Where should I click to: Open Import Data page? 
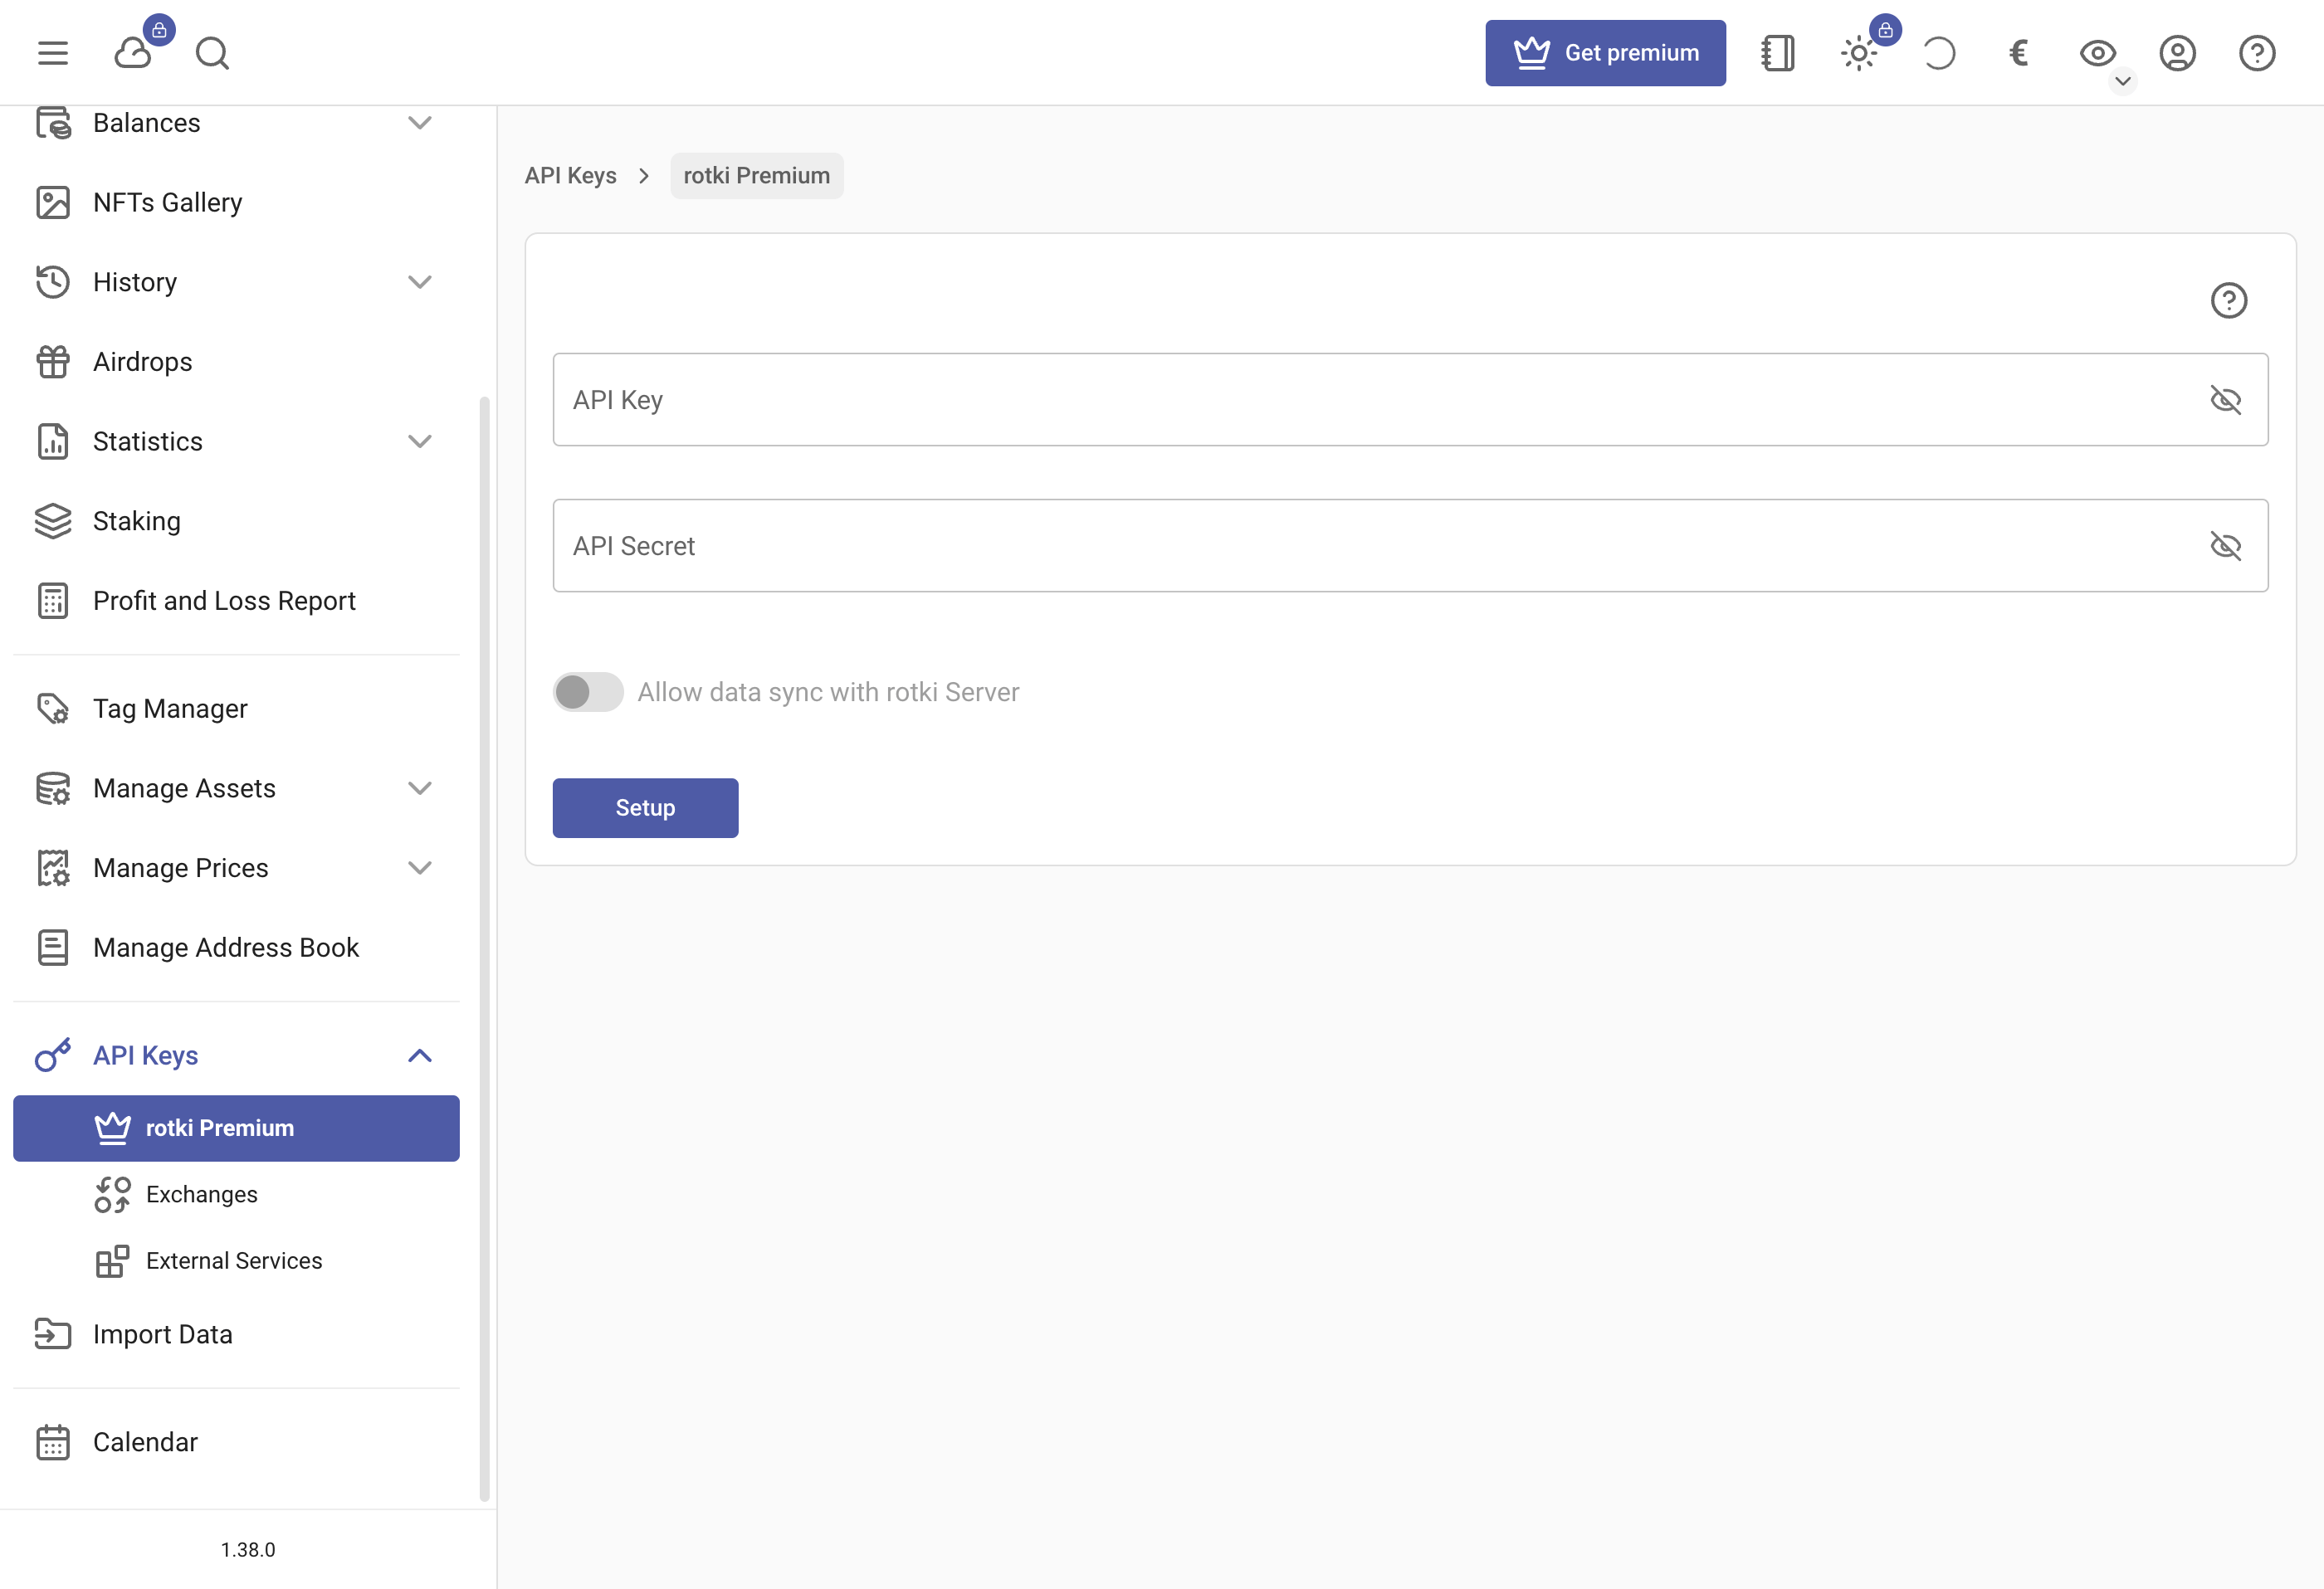point(236,1335)
